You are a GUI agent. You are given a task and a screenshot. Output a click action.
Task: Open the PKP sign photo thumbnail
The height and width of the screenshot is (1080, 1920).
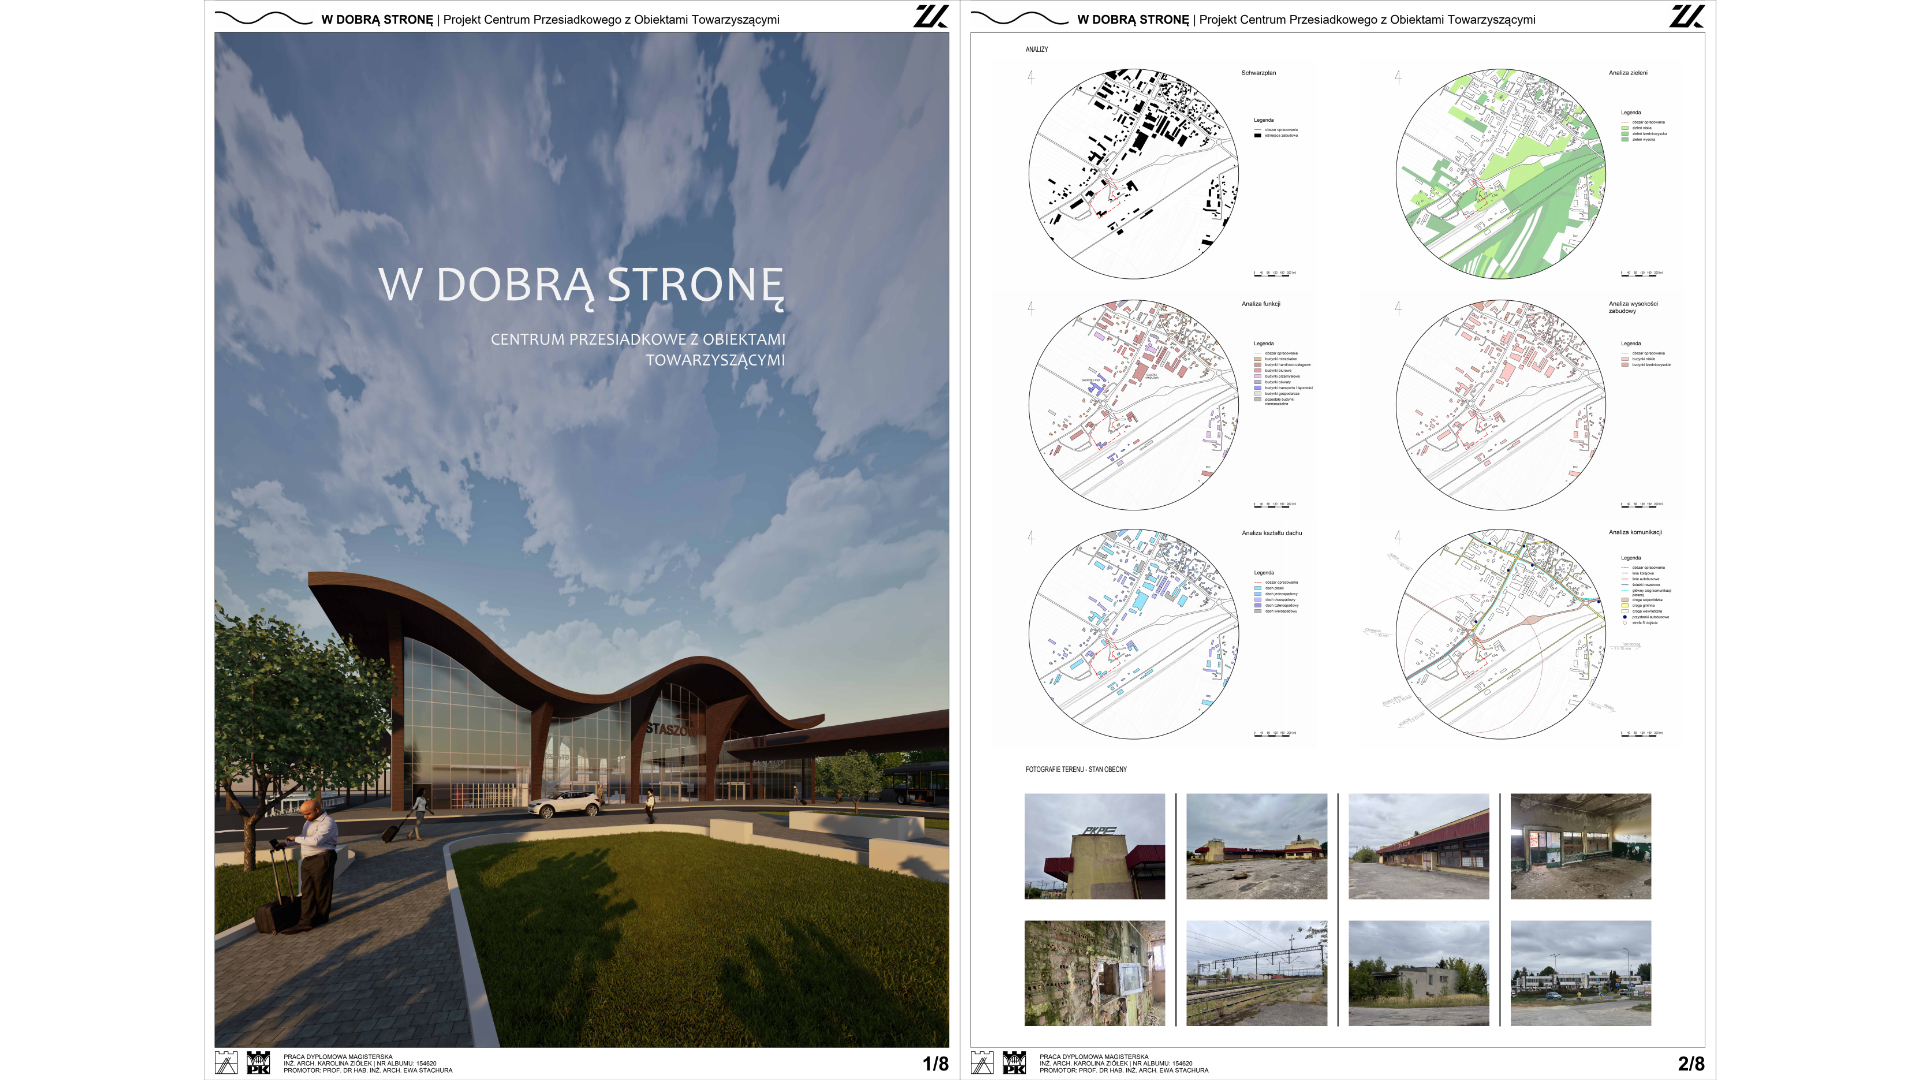pos(1094,846)
